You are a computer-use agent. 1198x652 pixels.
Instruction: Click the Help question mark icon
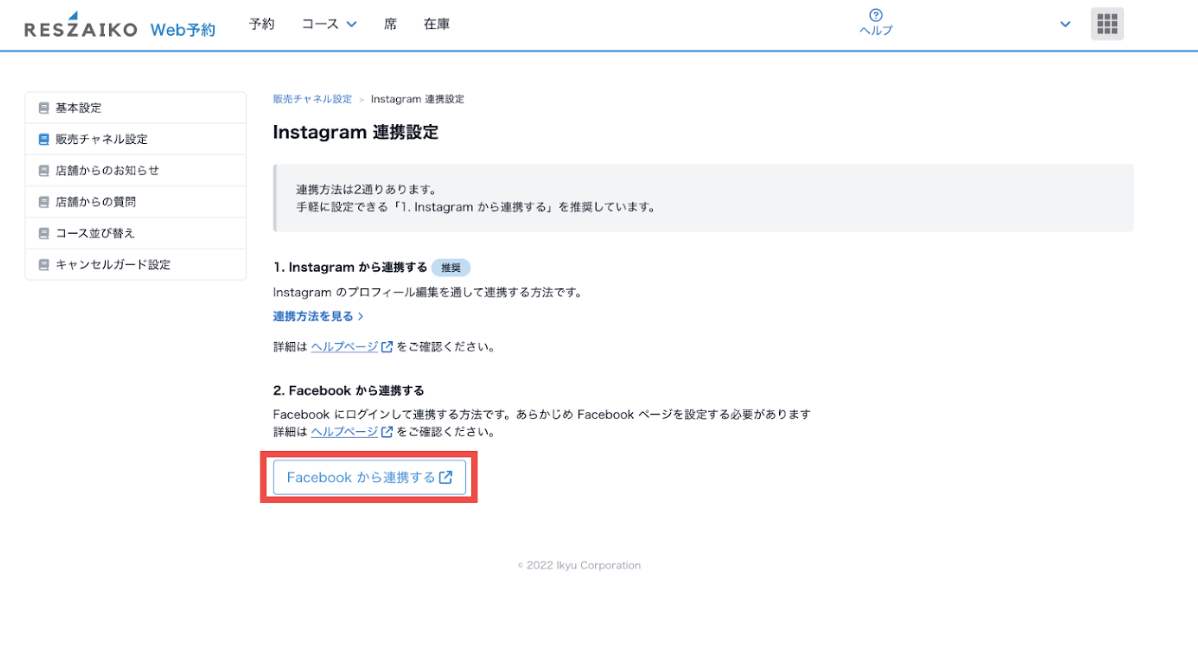[x=876, y=15]
